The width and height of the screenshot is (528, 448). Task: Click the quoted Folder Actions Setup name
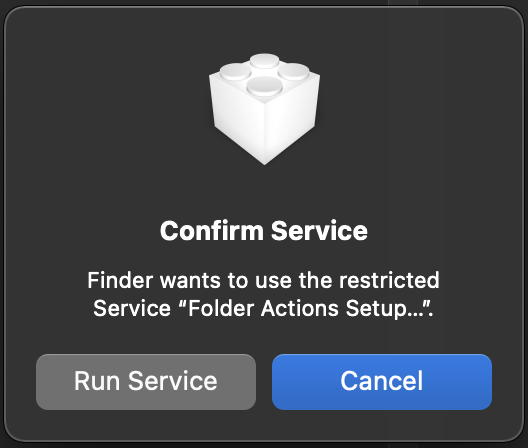coord(305,308)
